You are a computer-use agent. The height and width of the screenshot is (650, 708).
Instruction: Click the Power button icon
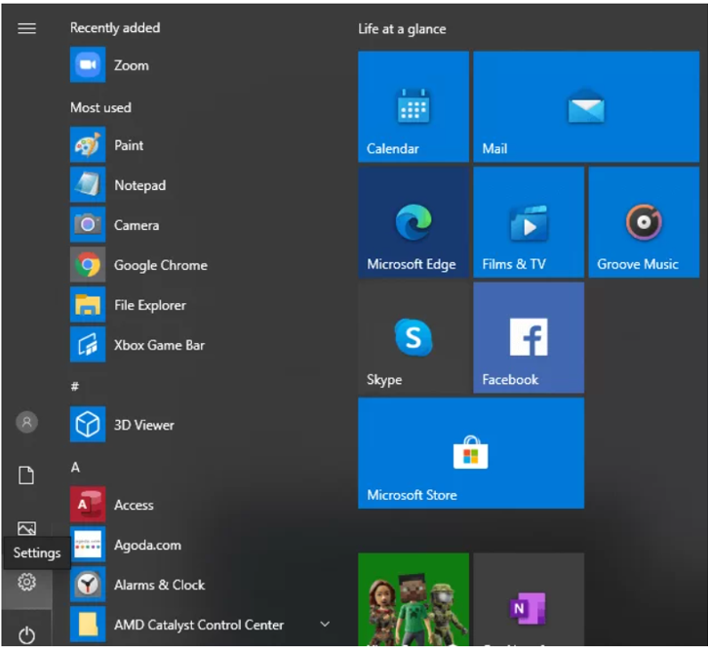(x=27, y=634)
